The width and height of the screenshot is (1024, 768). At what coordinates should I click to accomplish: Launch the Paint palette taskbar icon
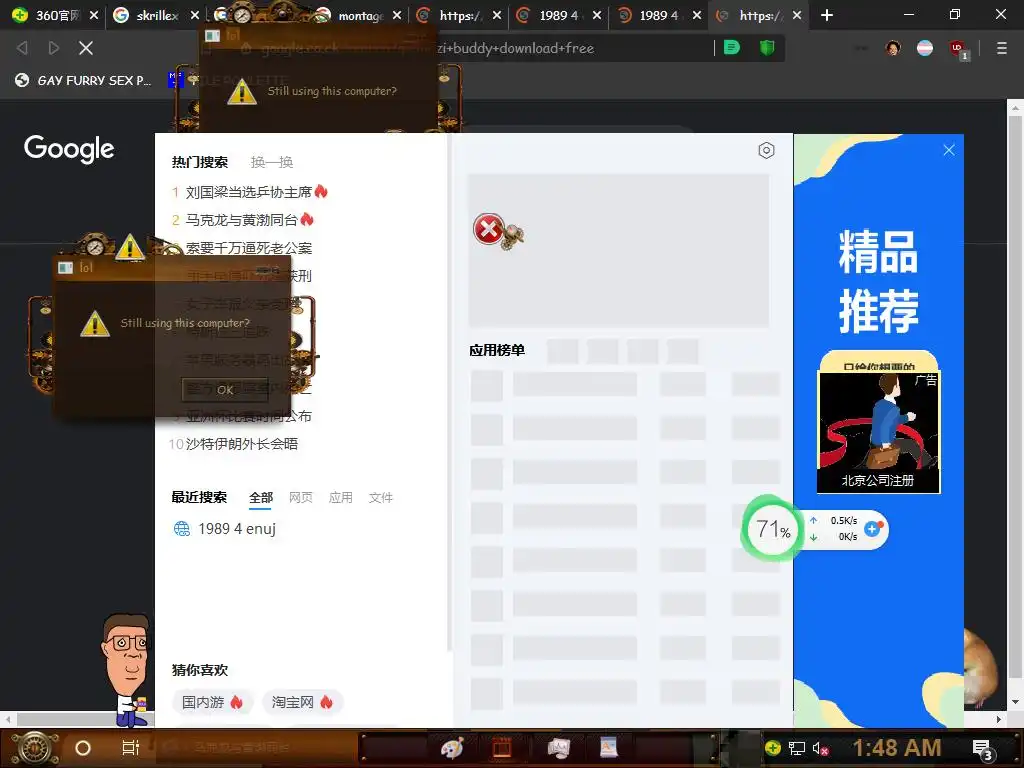pos(452,748)
